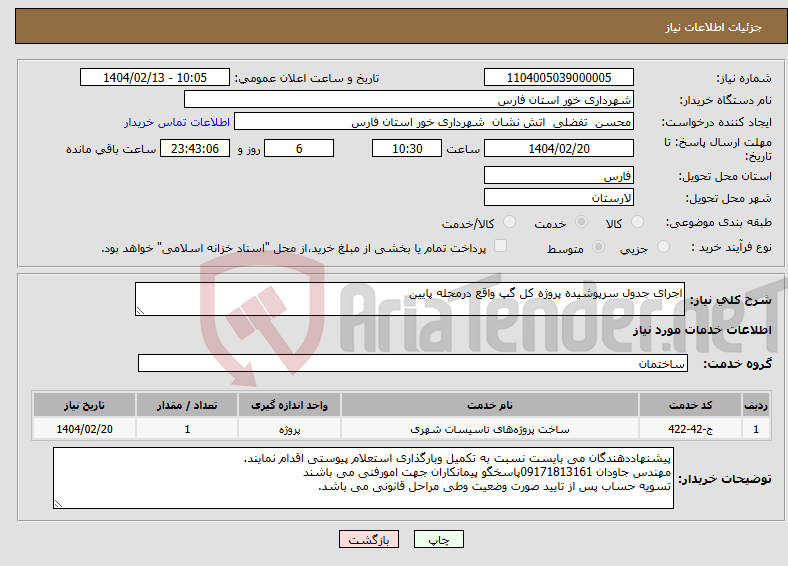This screenshot has height=566, width=788.
Task: Click the چاپ print button
Action: click(439, 539)
